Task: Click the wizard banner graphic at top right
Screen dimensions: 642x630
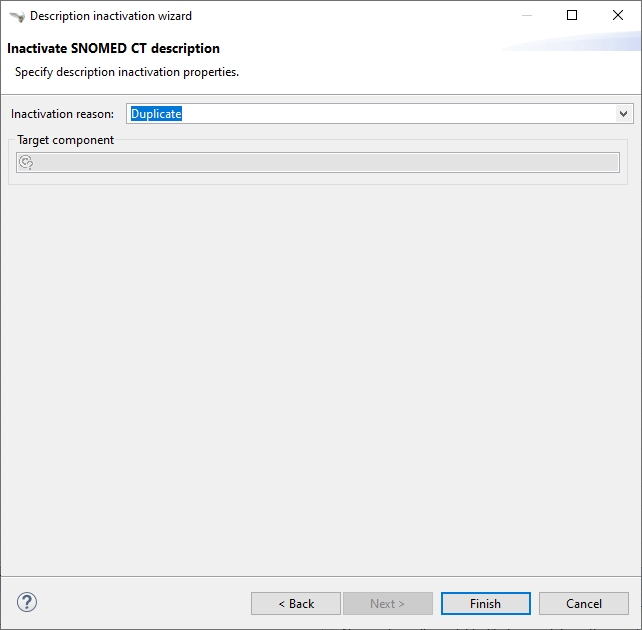Action: tap(580, 45)
